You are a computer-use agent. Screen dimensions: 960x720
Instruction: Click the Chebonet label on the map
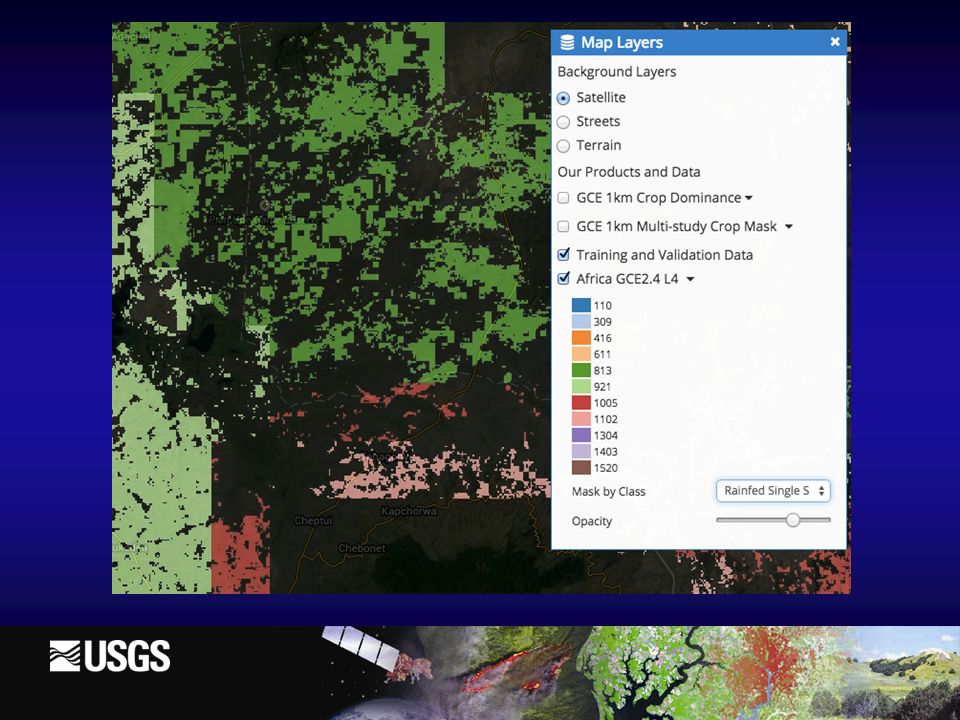362,548
